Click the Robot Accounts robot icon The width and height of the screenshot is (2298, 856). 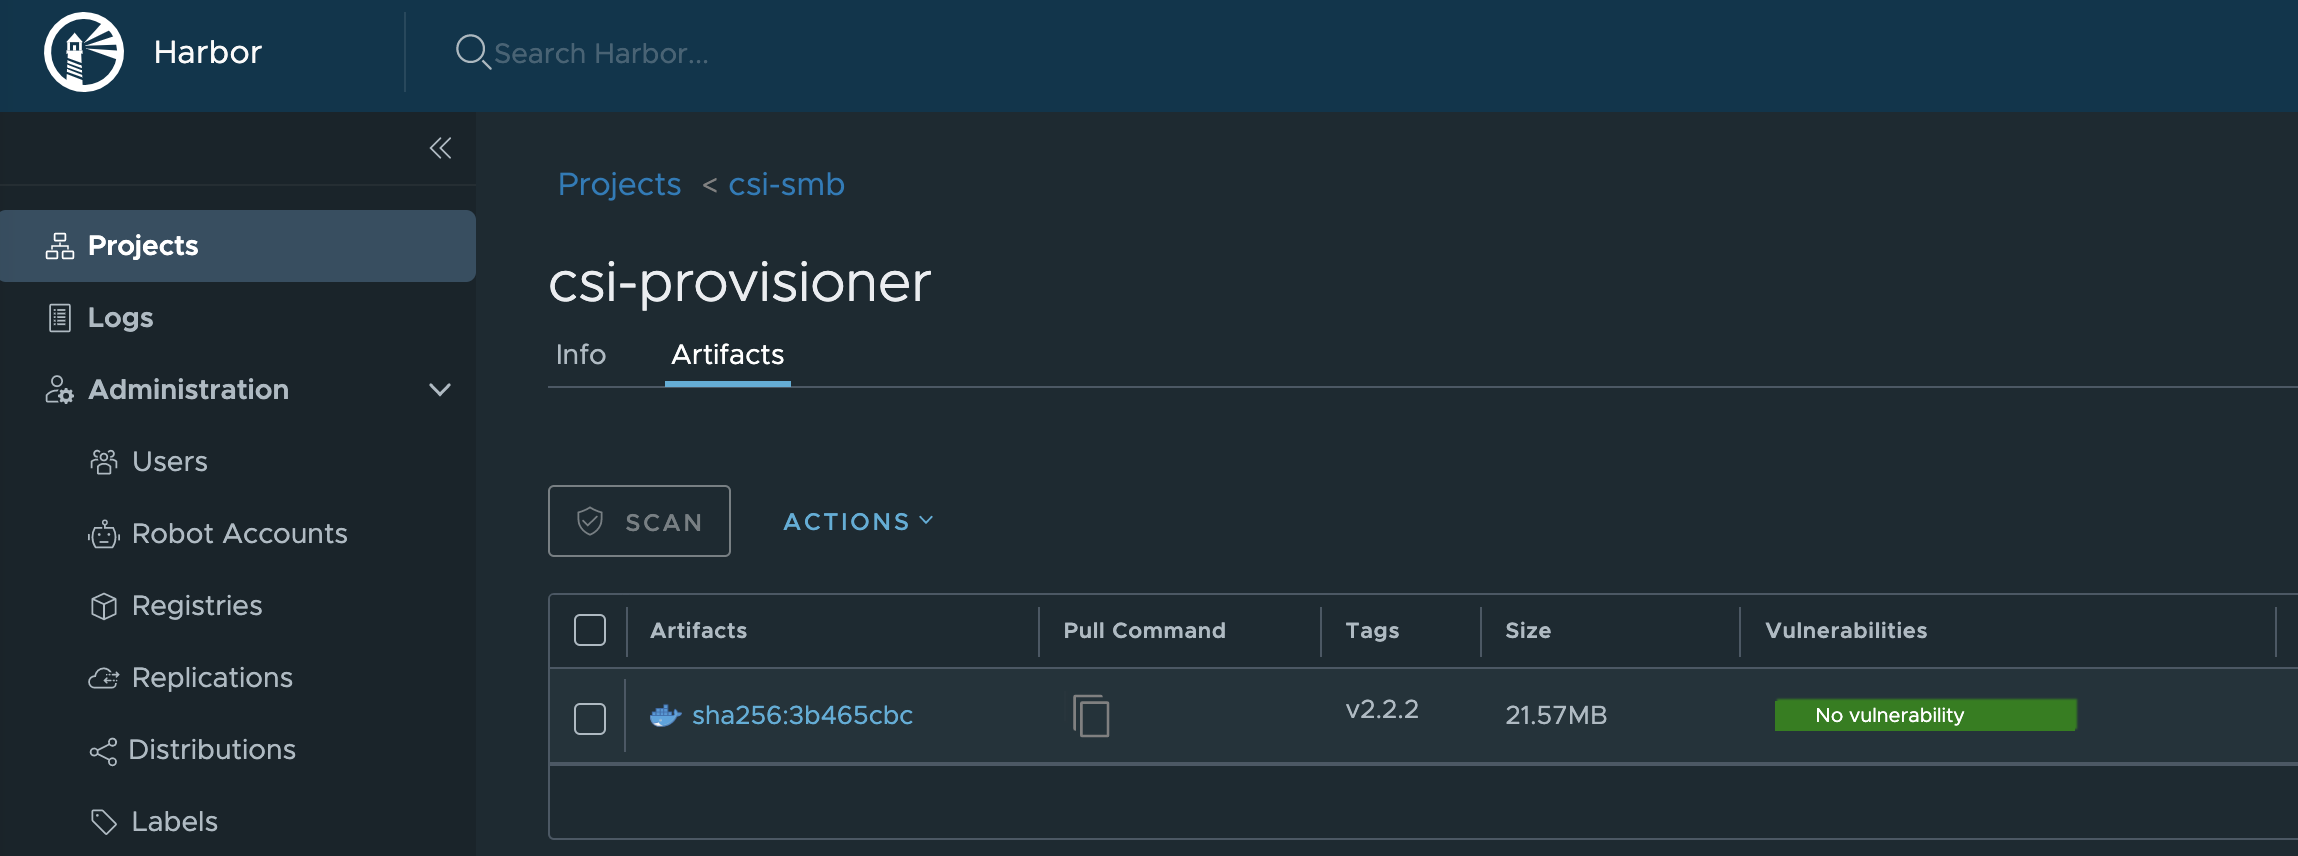[104, 534]
